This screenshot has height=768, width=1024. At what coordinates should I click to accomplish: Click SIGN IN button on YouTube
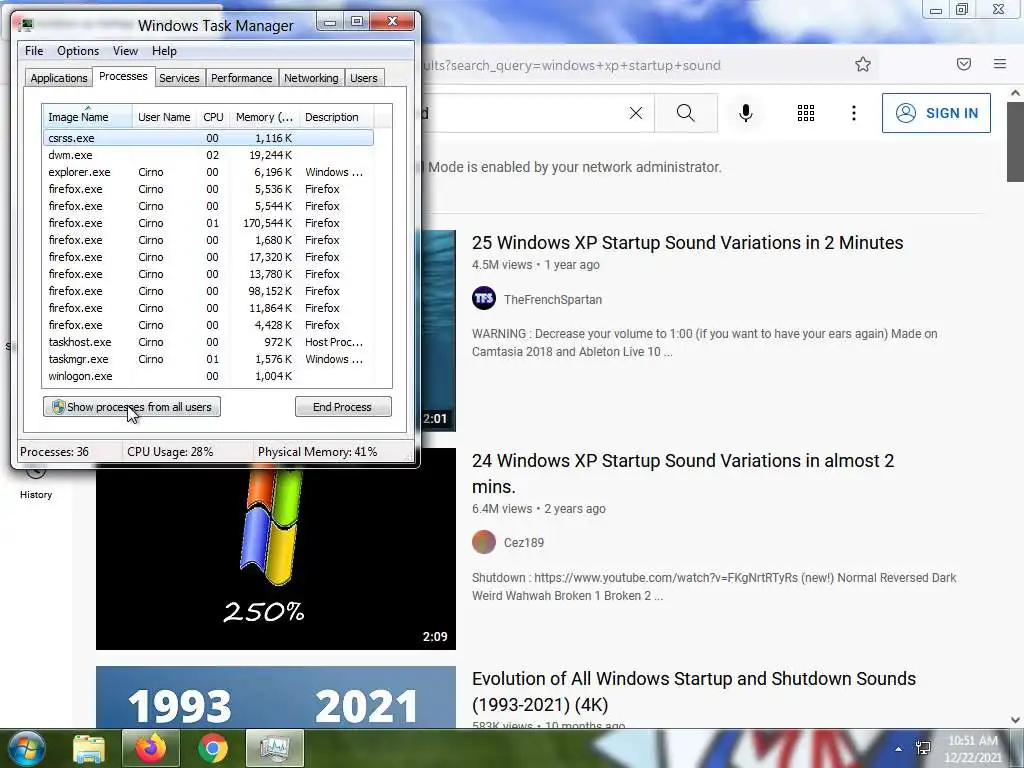[936, 113]
